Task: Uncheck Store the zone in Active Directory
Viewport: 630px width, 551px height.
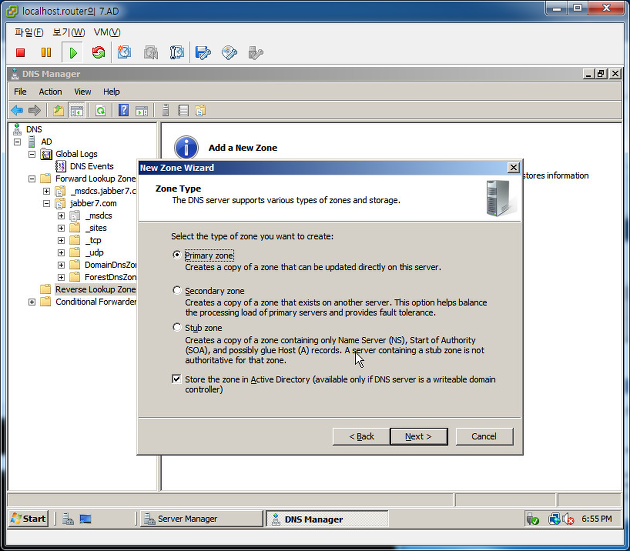Action: tap(176, 379)
